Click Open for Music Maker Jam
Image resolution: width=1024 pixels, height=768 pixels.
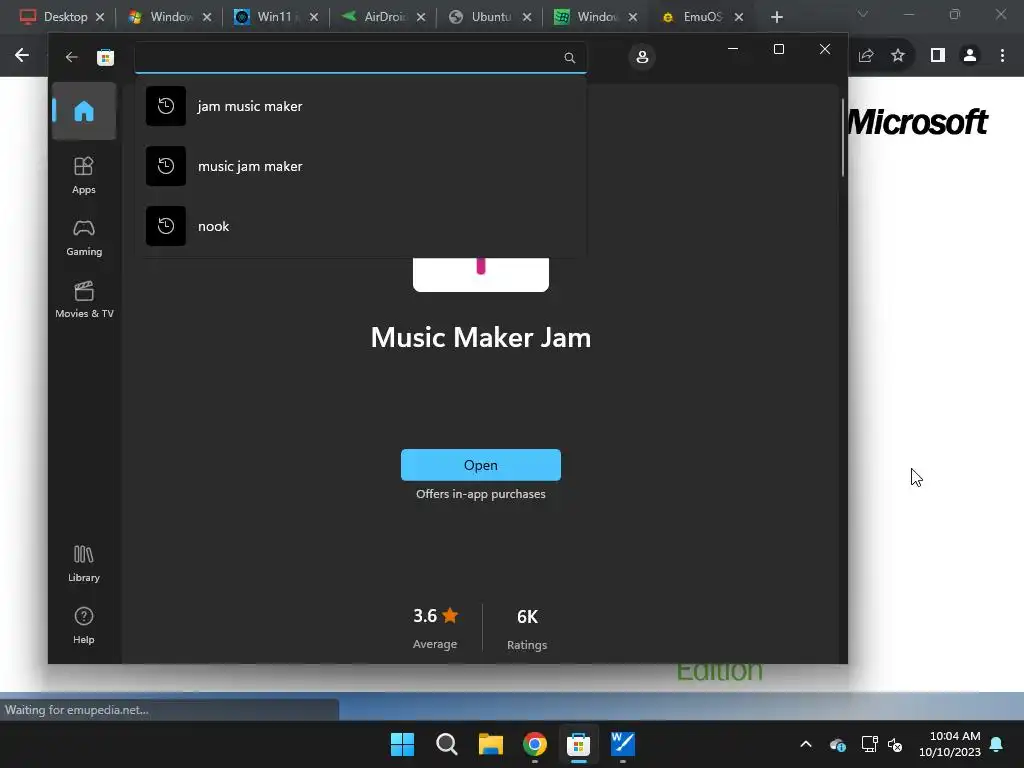click(481, 465)
